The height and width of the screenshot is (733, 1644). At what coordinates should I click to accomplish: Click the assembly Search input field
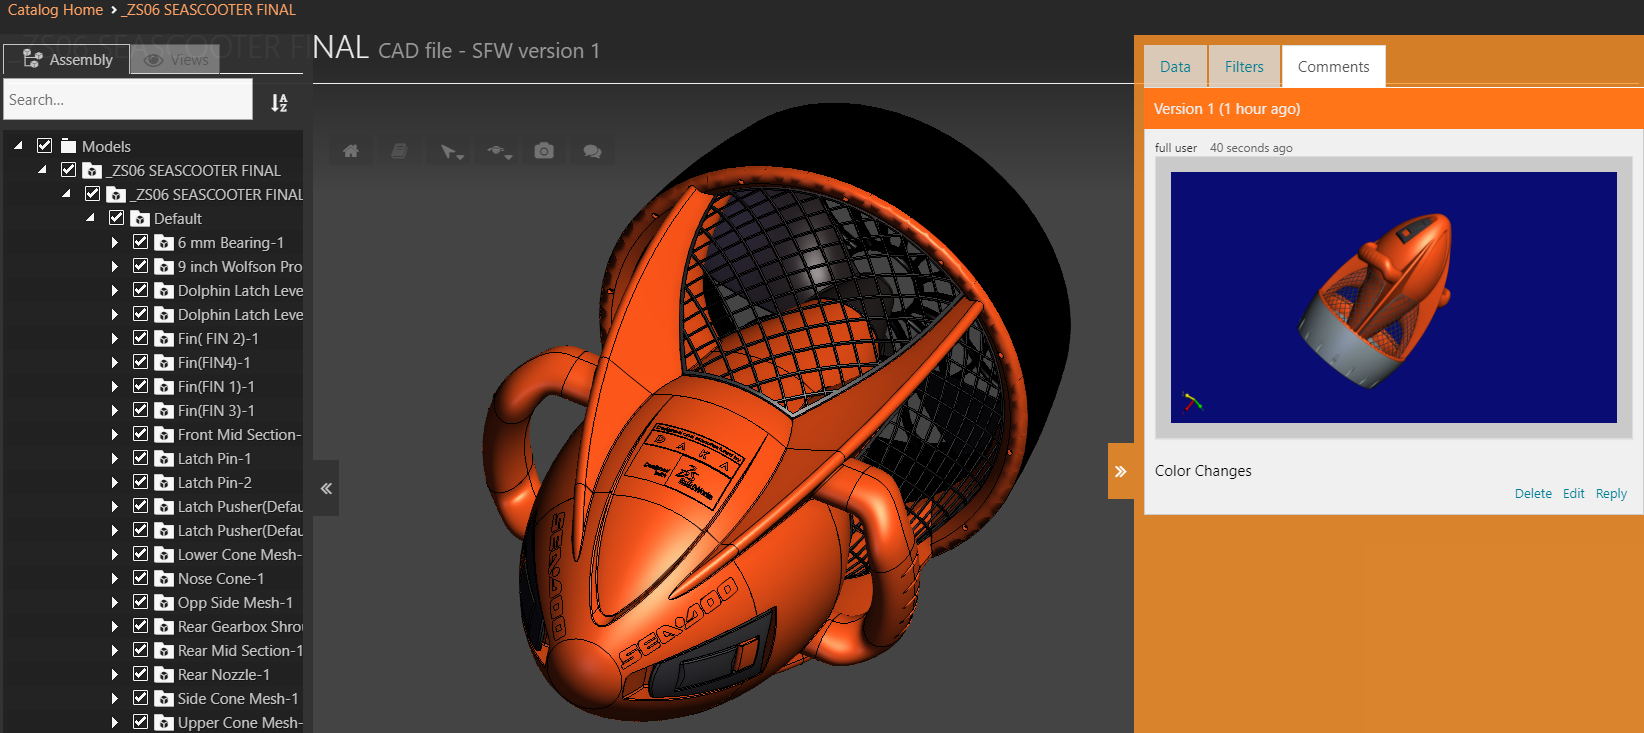[128, 100]
